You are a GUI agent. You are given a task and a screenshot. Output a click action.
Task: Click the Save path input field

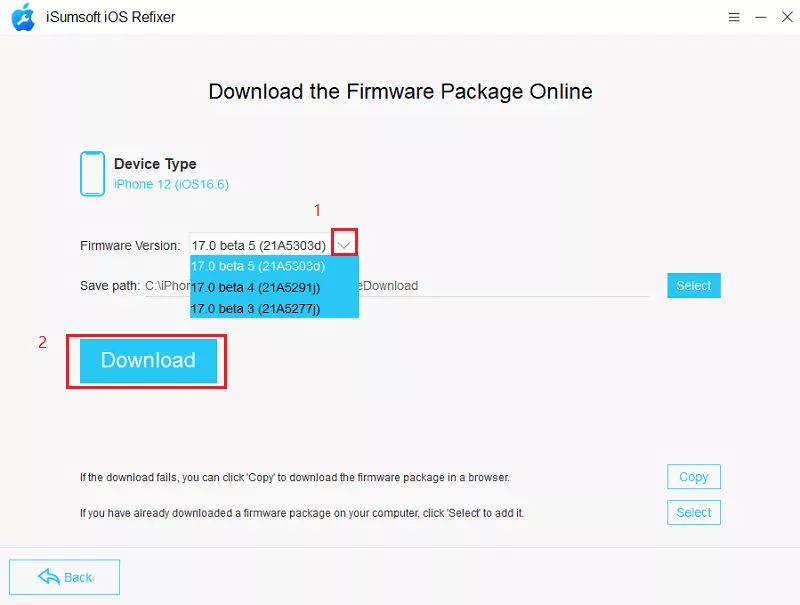click(x=396, y=286)
